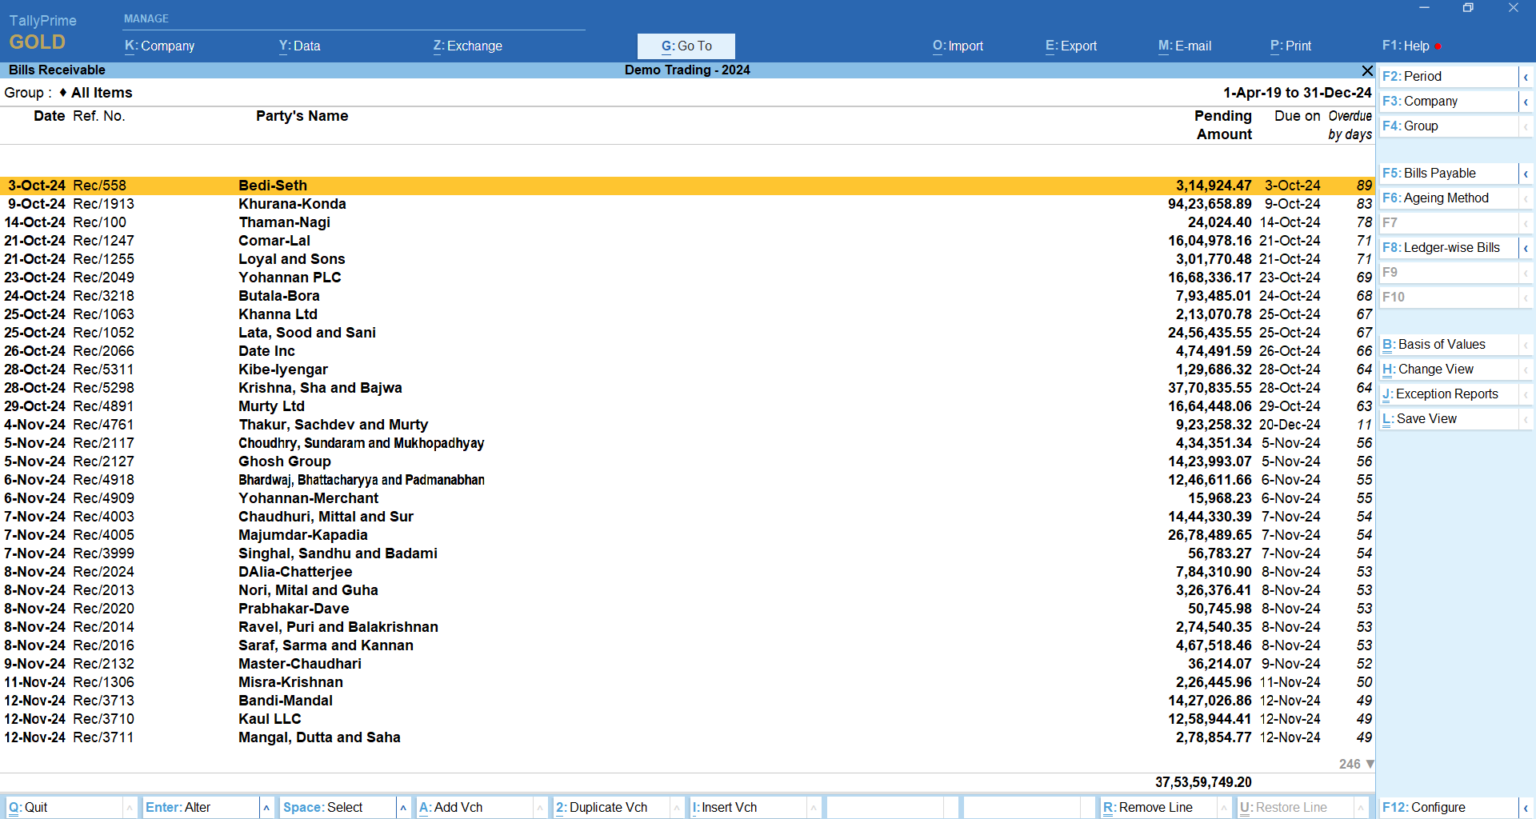This screenshot has height=819, width=1536.
Task: E-mail this report
Action: pos(1184,45)
